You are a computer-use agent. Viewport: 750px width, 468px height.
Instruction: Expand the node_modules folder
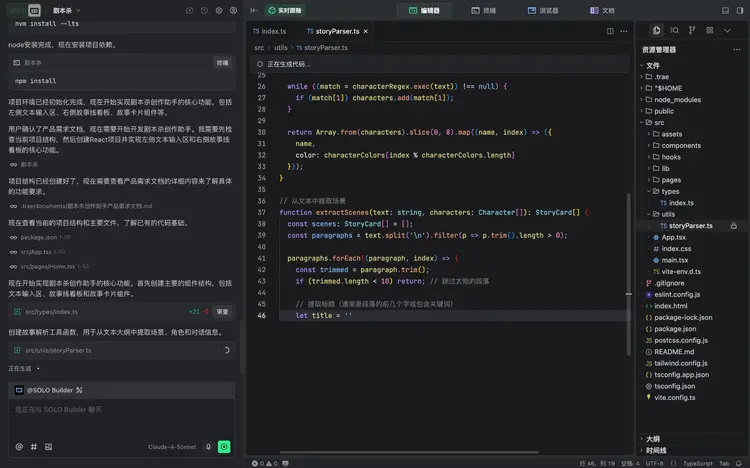coord(676,99)
